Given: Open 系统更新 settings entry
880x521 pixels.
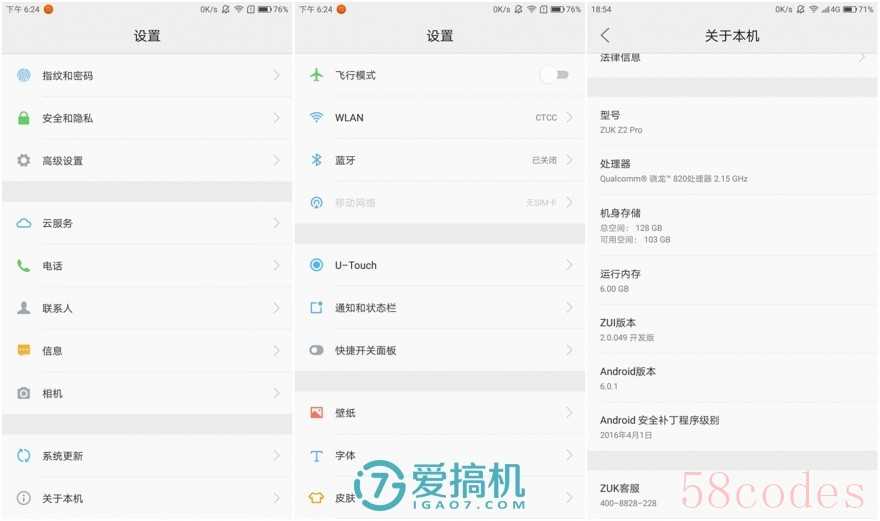Looking at the screenshot, I should point(62,456).
